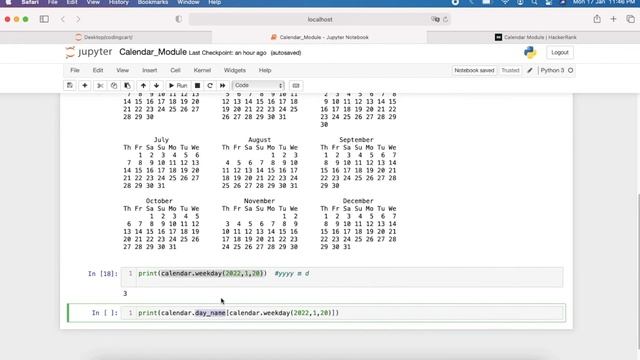The image size is (640, 360).
Task: Open the Safari application menu
Action: pyautogui.click(x=30, y=2)
